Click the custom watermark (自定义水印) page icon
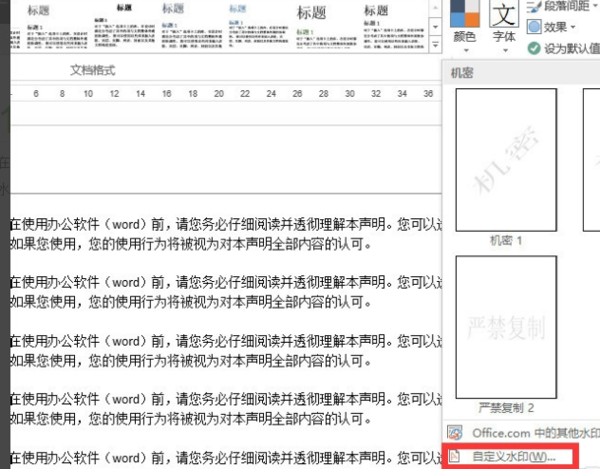This screenshot has height=469, width=600. tap(455, 456)
